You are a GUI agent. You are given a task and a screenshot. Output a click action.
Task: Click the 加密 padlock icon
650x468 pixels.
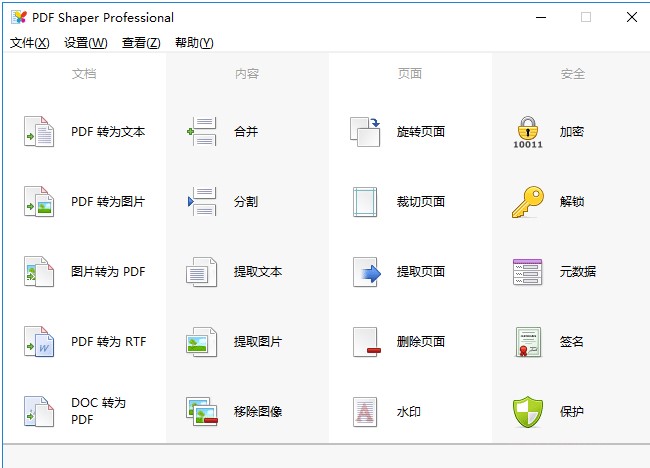point(528,132)
